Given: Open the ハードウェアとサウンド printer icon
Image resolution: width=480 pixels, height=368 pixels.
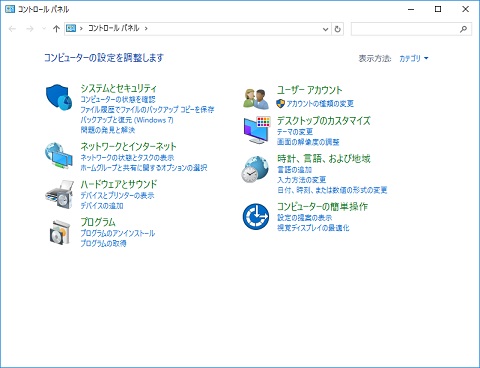Looking at the screenshot, I should coord(59,195).
